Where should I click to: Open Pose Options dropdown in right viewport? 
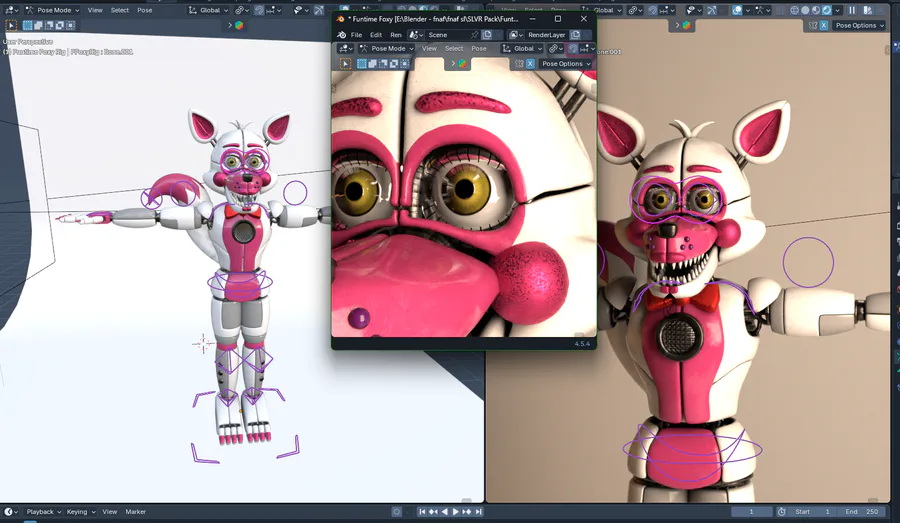click(859, 25)
